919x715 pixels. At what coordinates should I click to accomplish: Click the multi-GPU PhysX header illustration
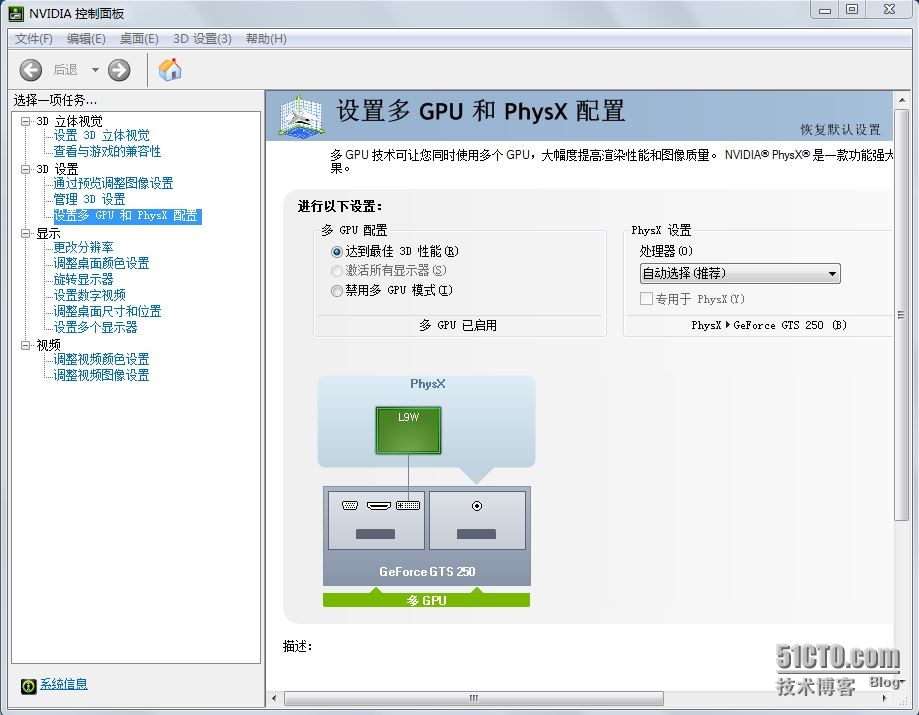click(x=301, y=116)
